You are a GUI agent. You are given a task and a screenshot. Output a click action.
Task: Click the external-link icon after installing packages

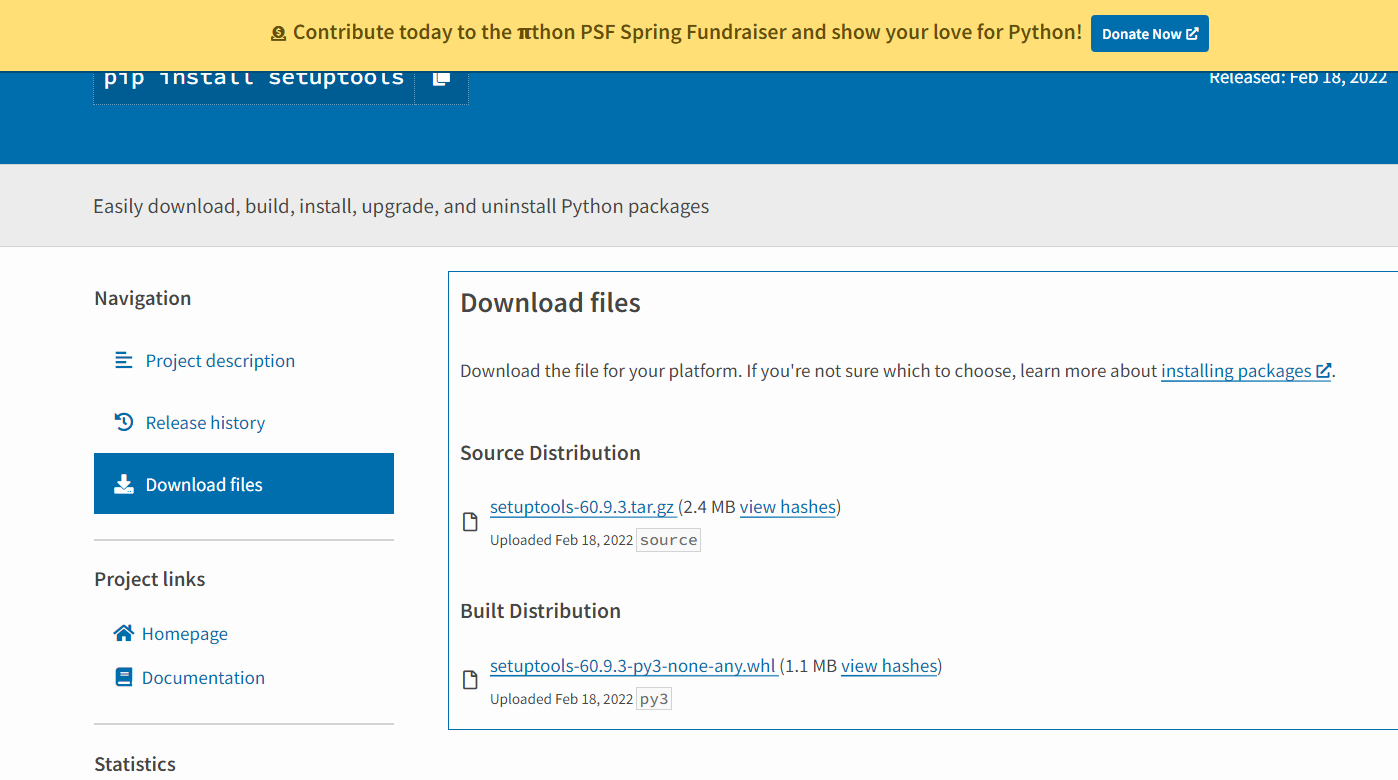pos(1325,369)
